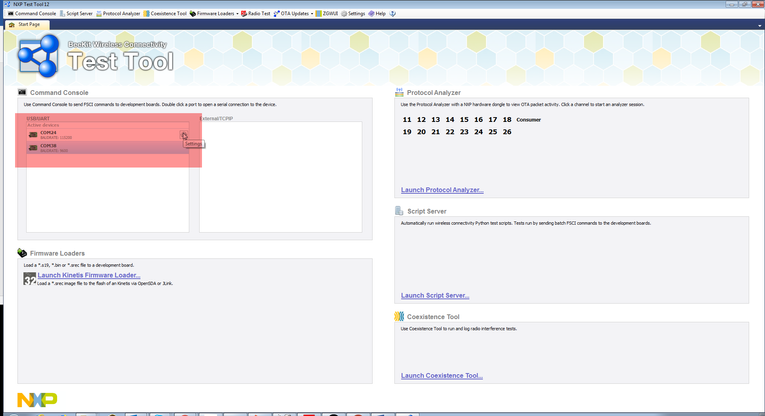Screen dimensions: 765x416
Task: Click Launch Coexistence Tool link
Action: [442, 376]
